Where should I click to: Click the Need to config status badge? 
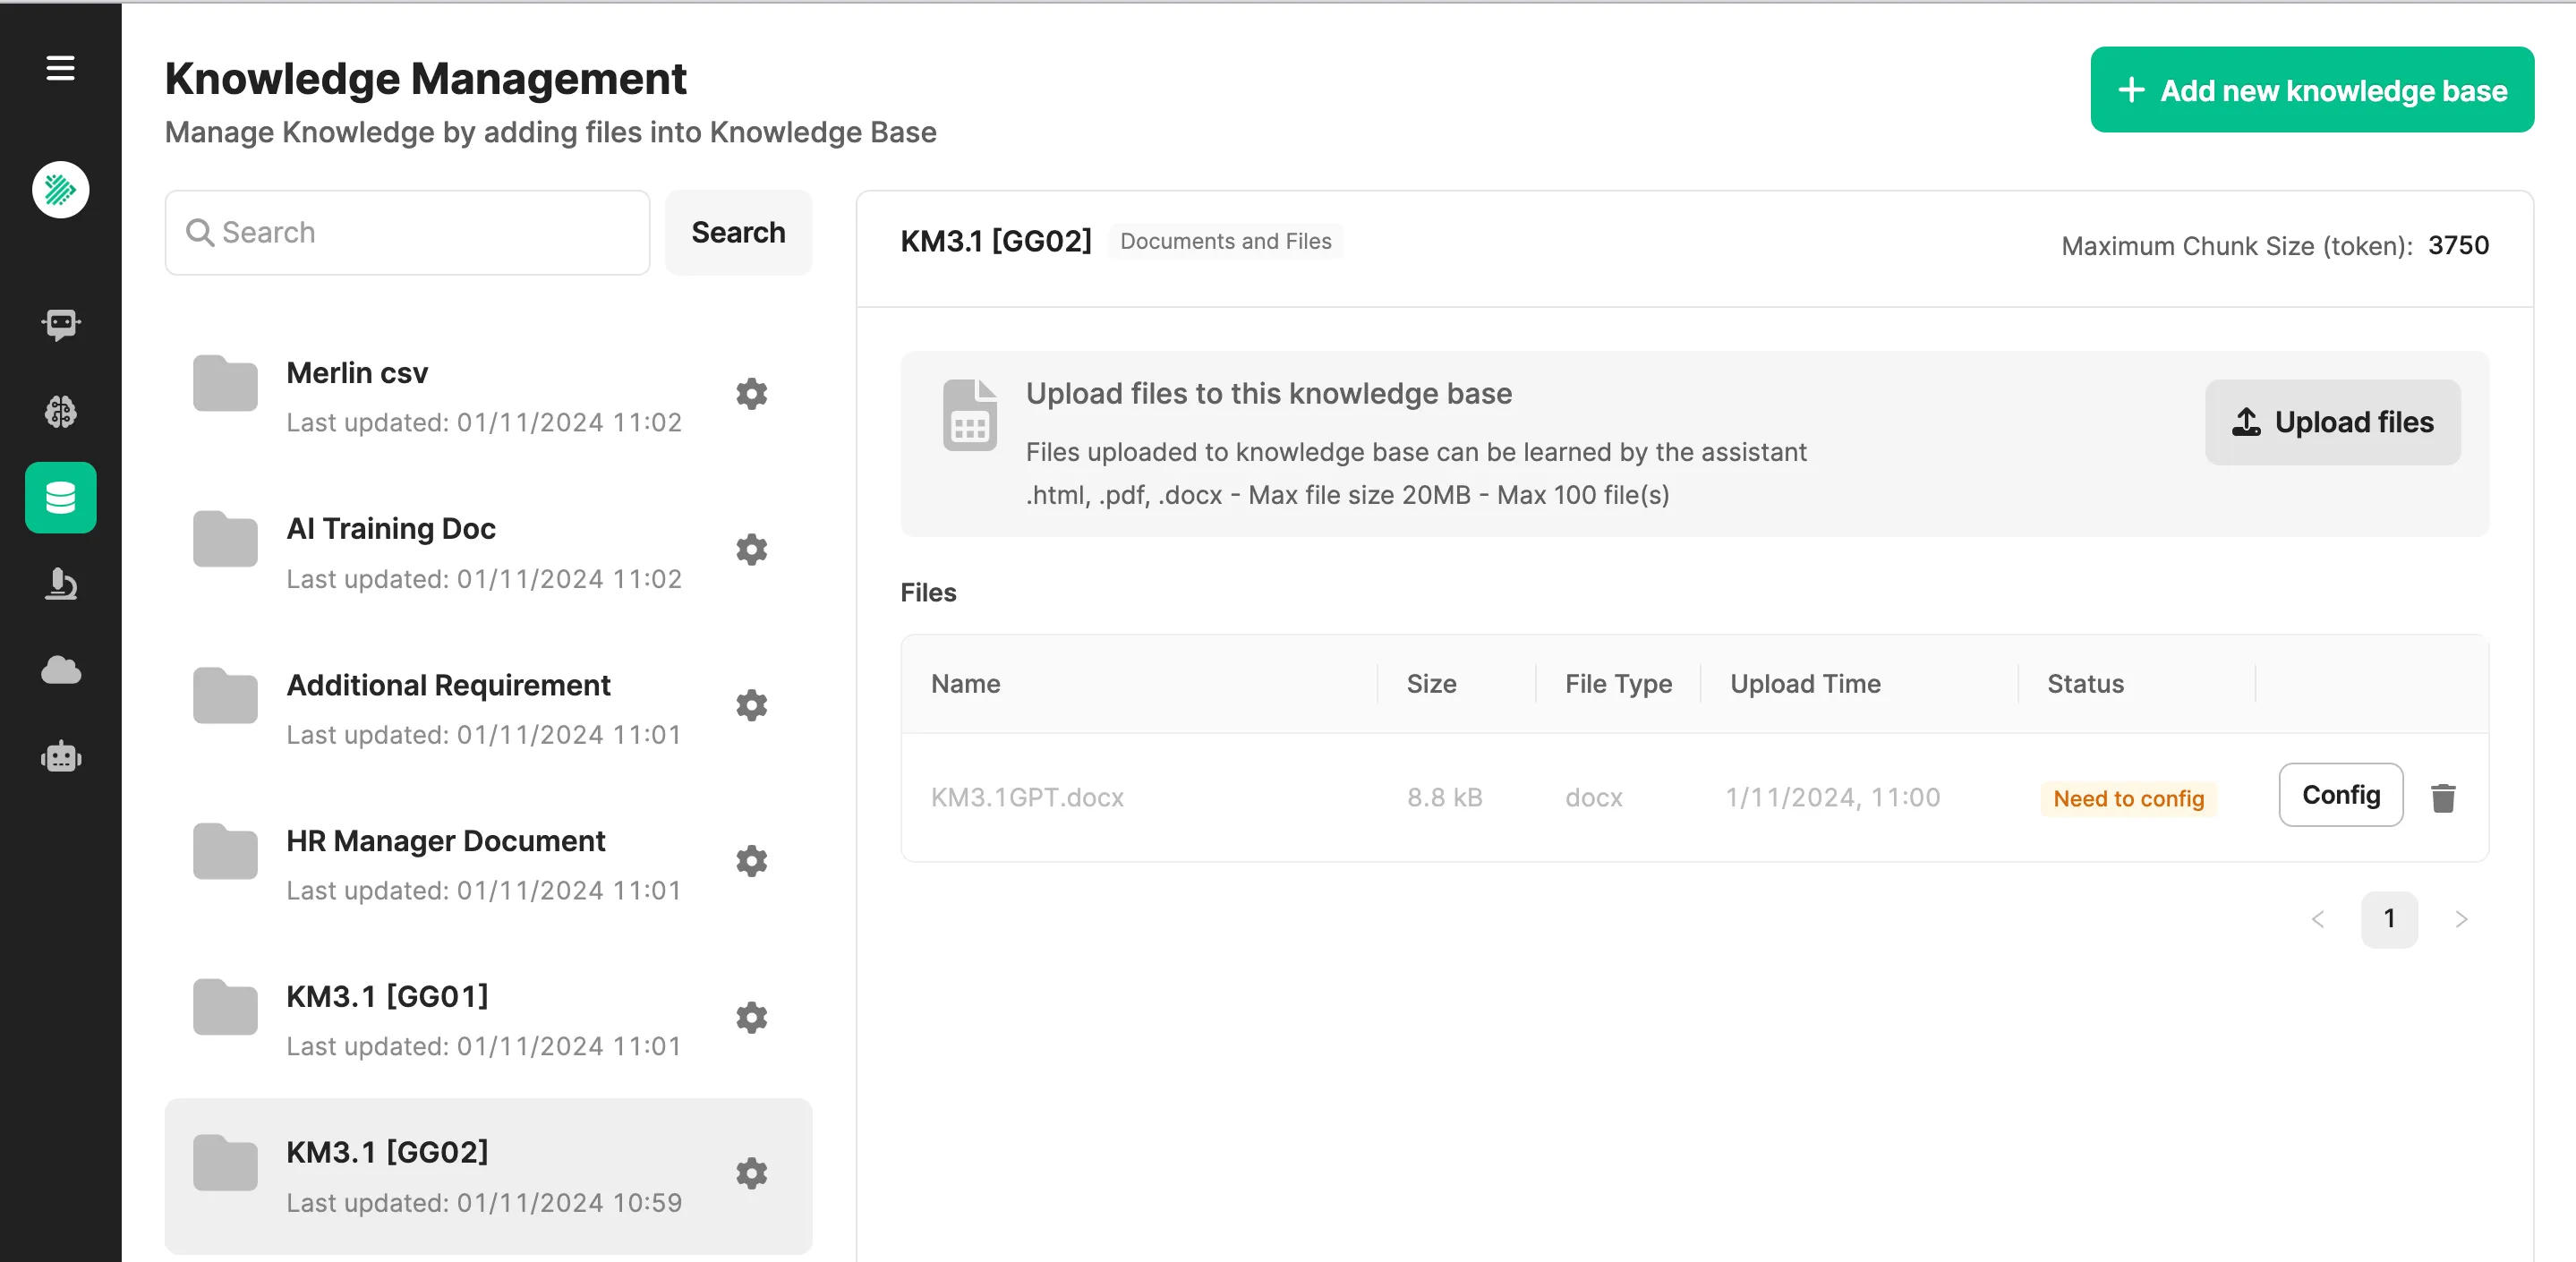coord(2128,798)
